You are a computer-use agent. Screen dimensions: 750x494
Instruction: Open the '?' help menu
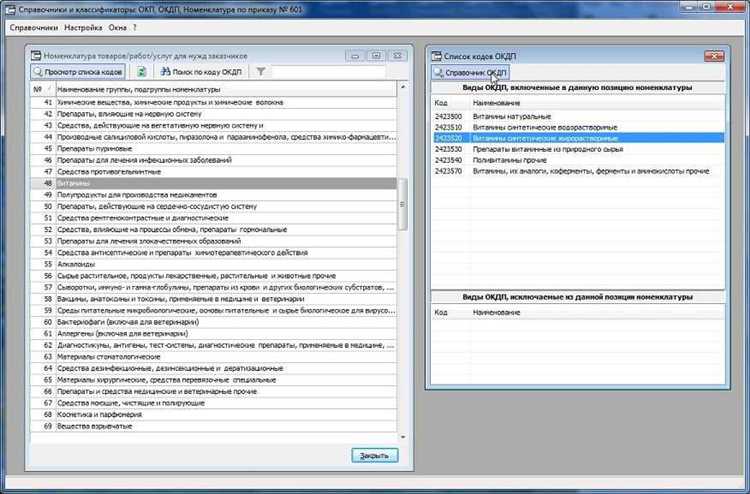coord(135,27)
